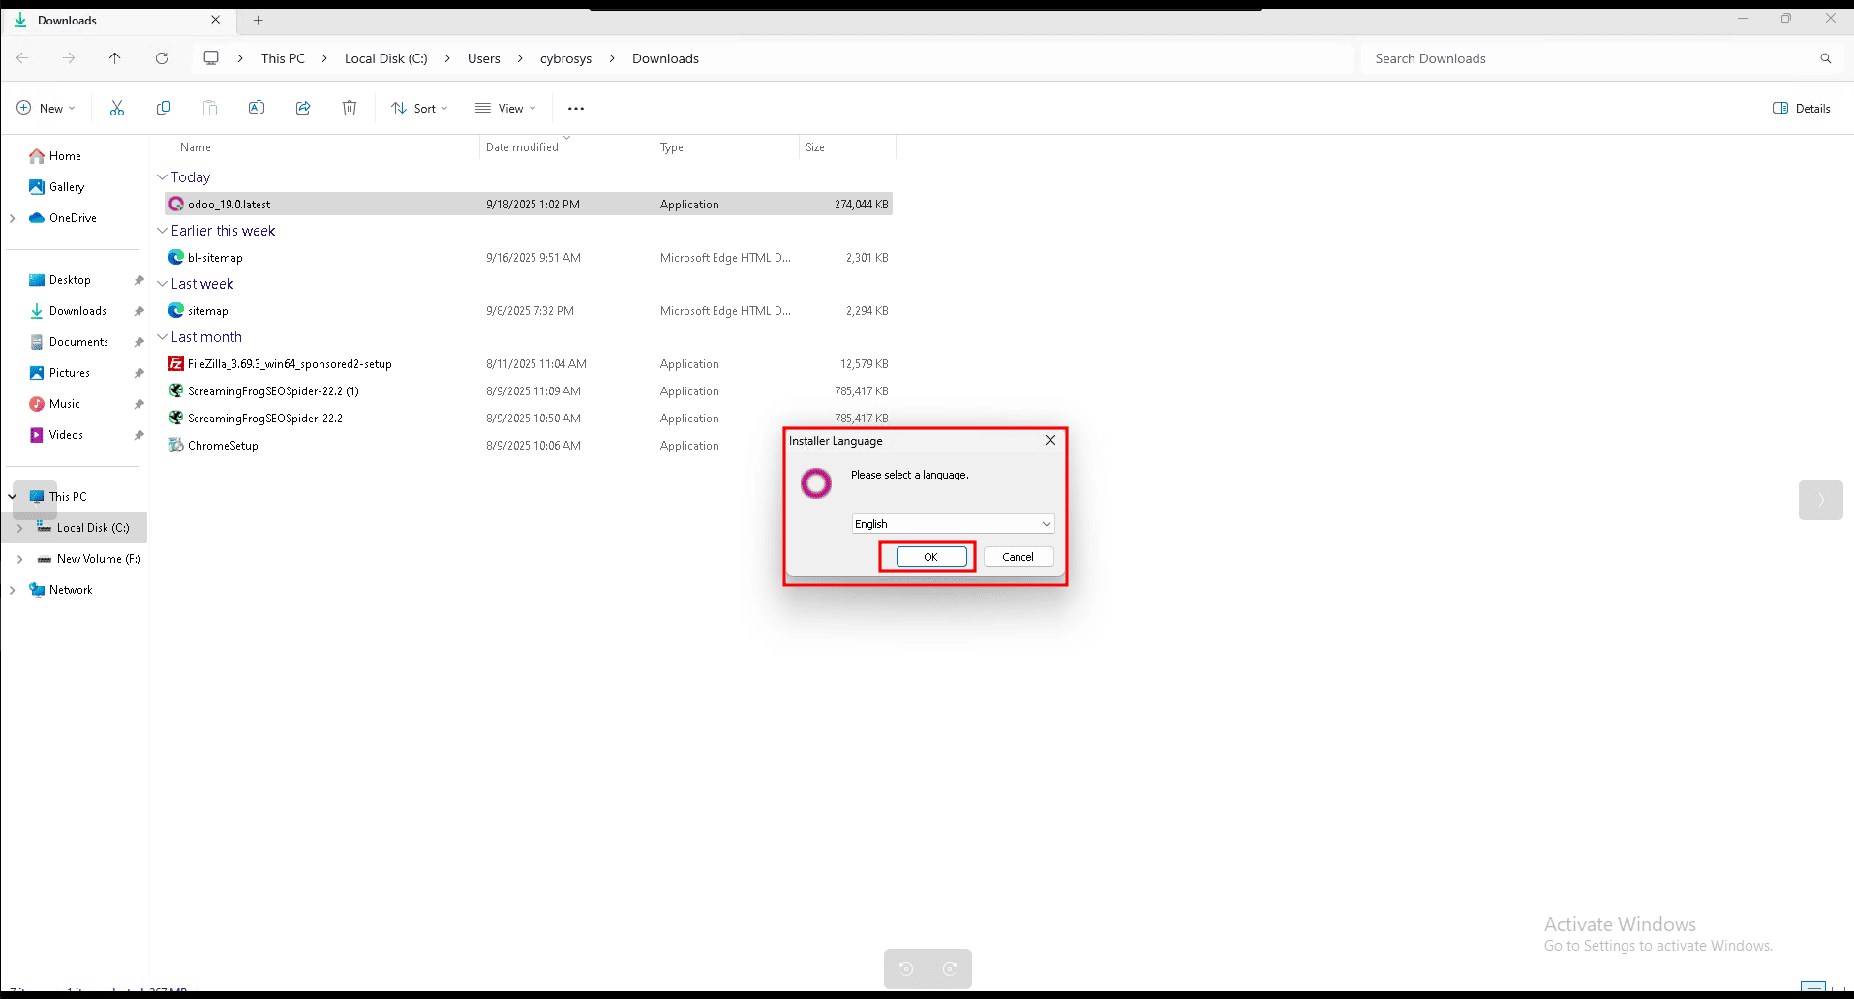This screenshot has width=1854, height=999.
Task: Select the bl-sitemap HTML file
Action: point(528,258)
